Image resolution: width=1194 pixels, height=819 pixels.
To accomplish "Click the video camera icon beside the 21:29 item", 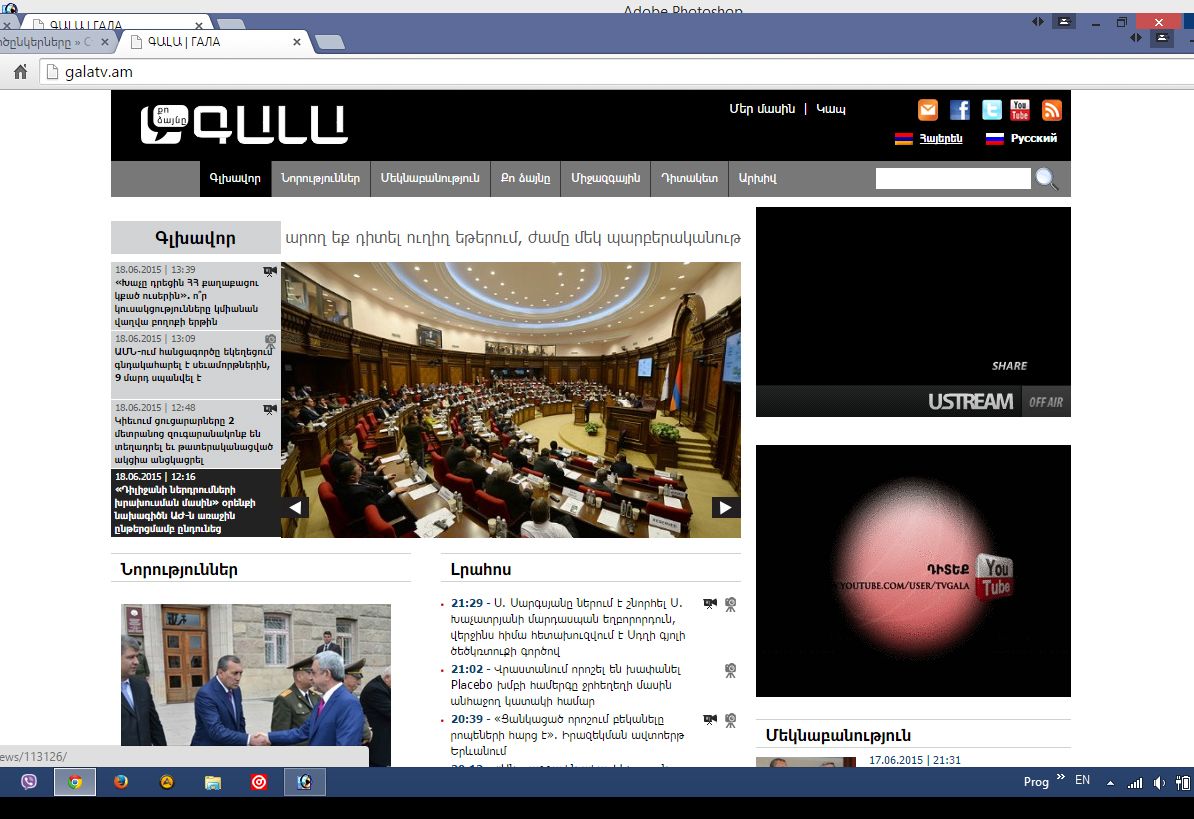I will pyautogui.click(x=710, y=604).
